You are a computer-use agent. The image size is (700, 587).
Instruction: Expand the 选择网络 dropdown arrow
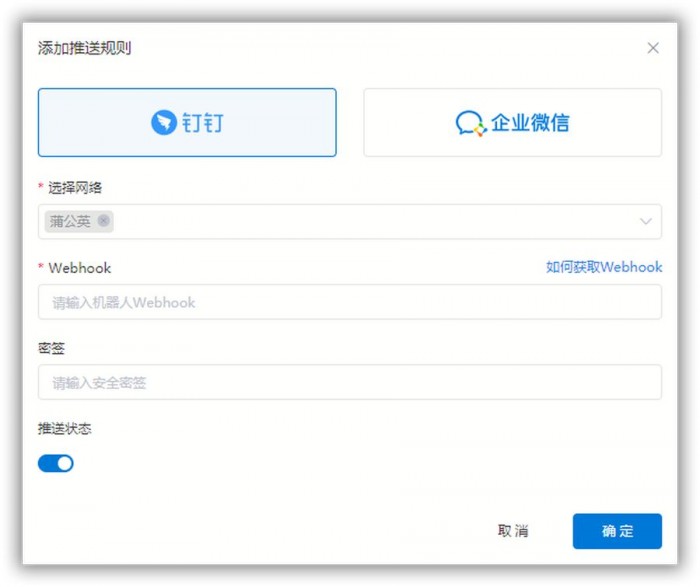(646, 221)
